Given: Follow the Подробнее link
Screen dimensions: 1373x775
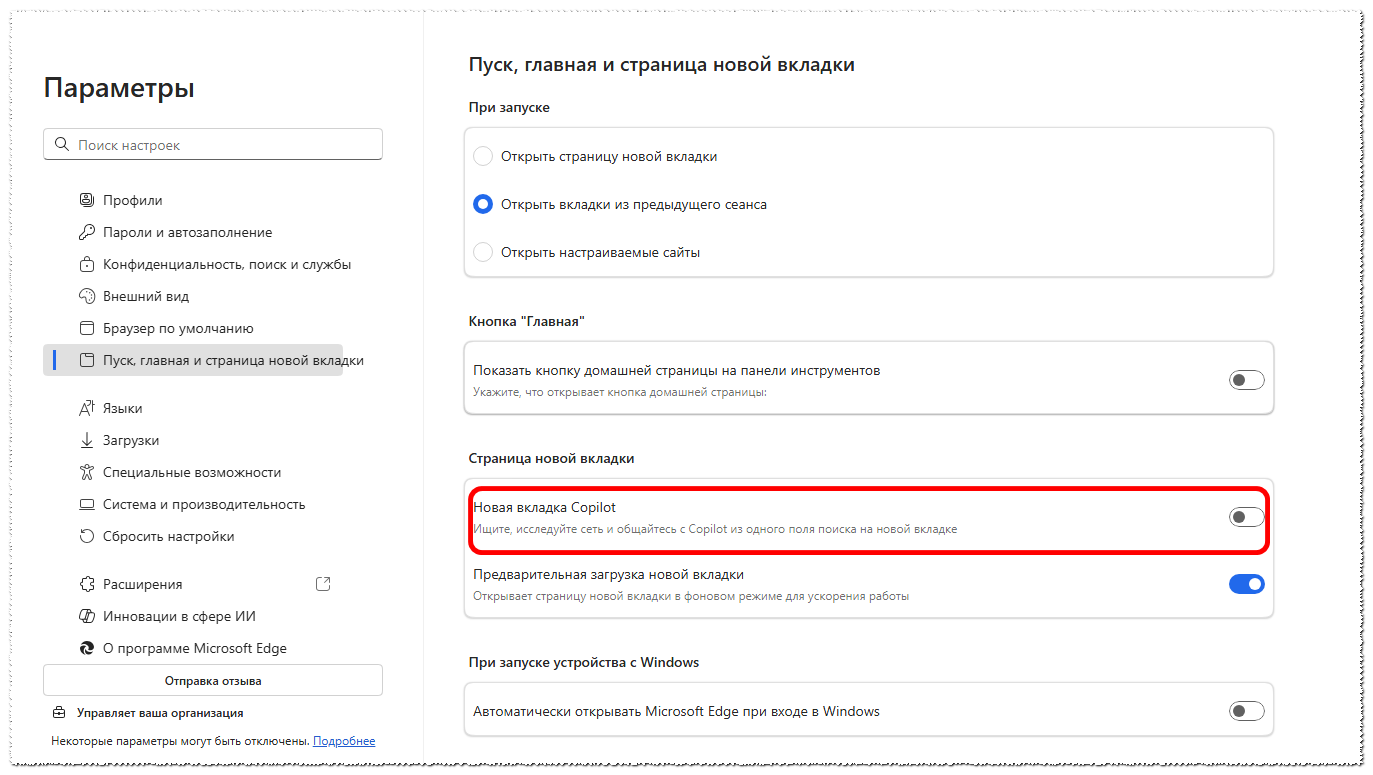Looking at the screenshot, I should 344,741.
